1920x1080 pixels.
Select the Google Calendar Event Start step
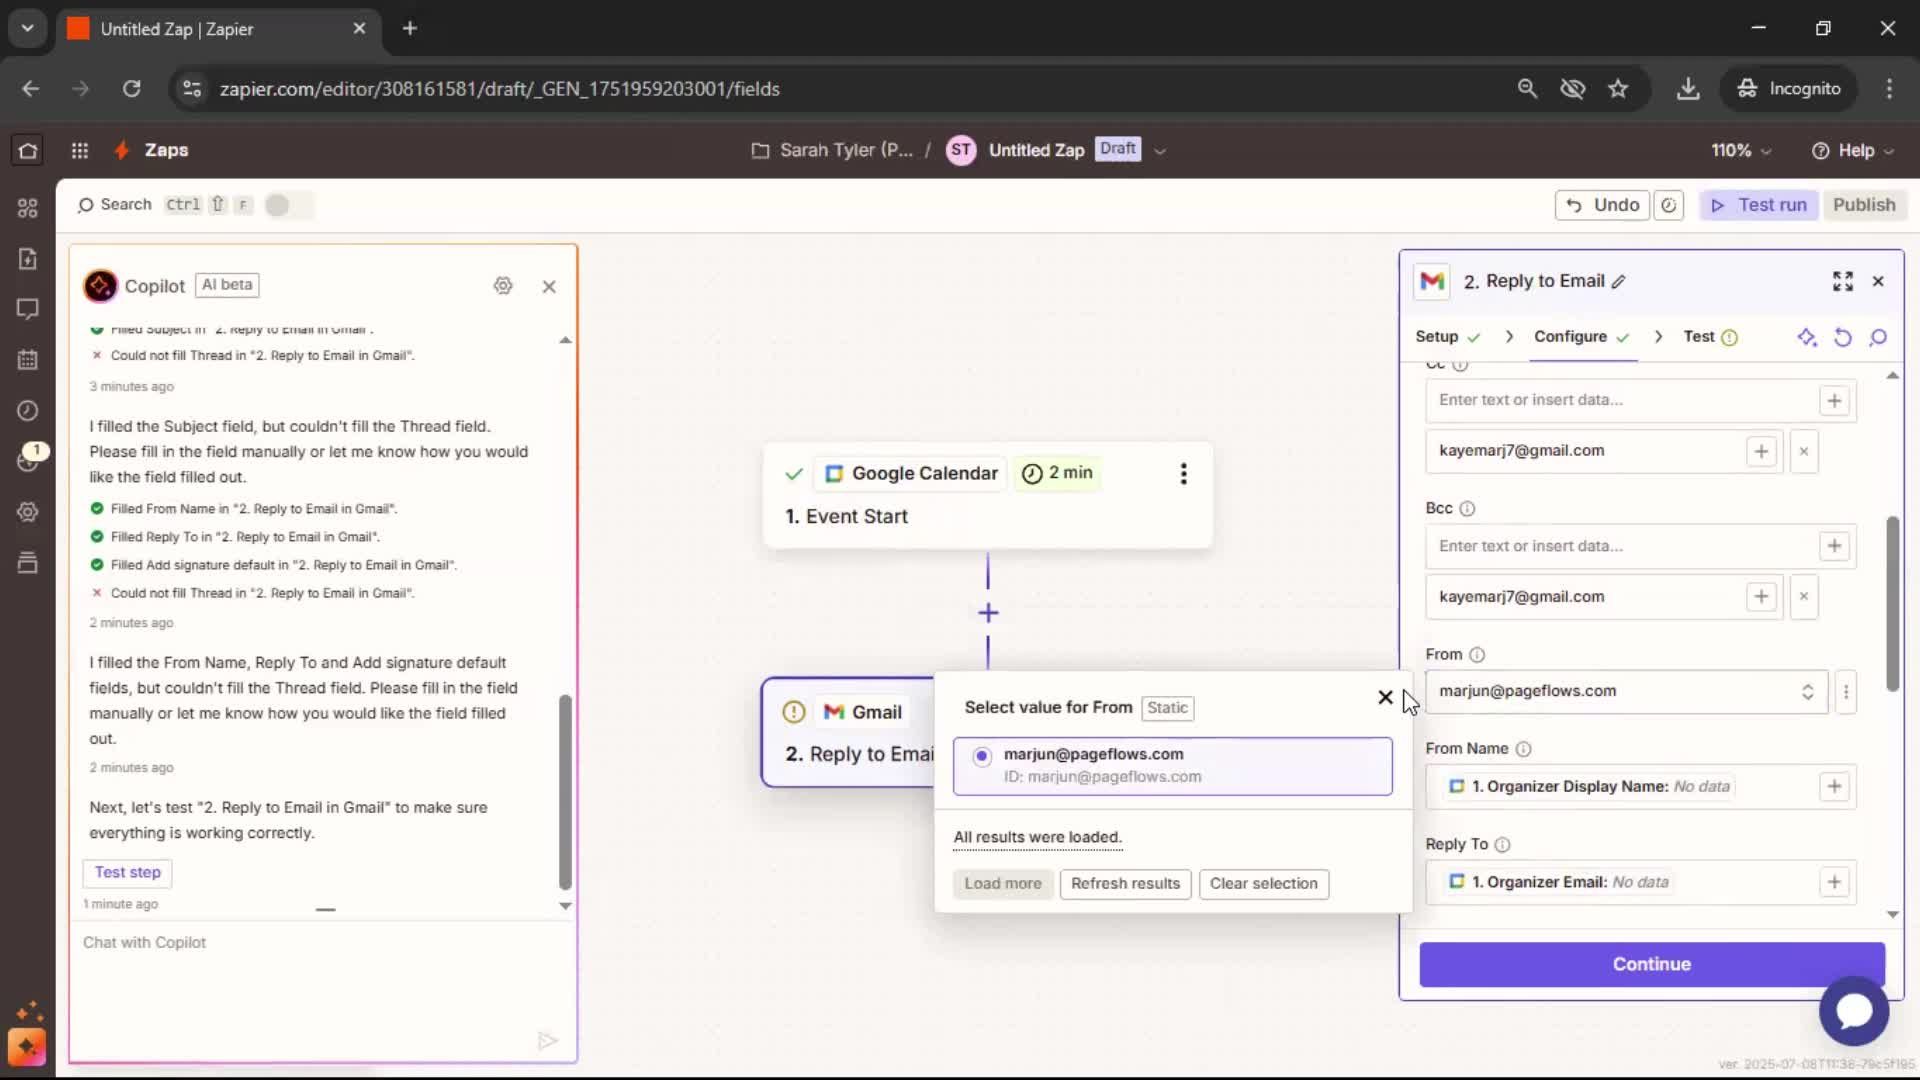(x=988, y=495)
